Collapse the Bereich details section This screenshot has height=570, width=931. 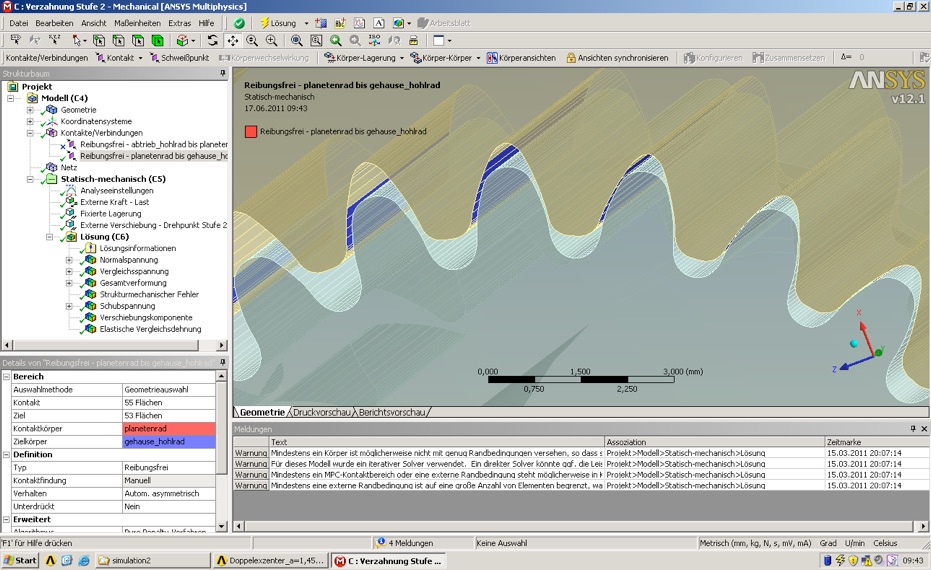7,376
